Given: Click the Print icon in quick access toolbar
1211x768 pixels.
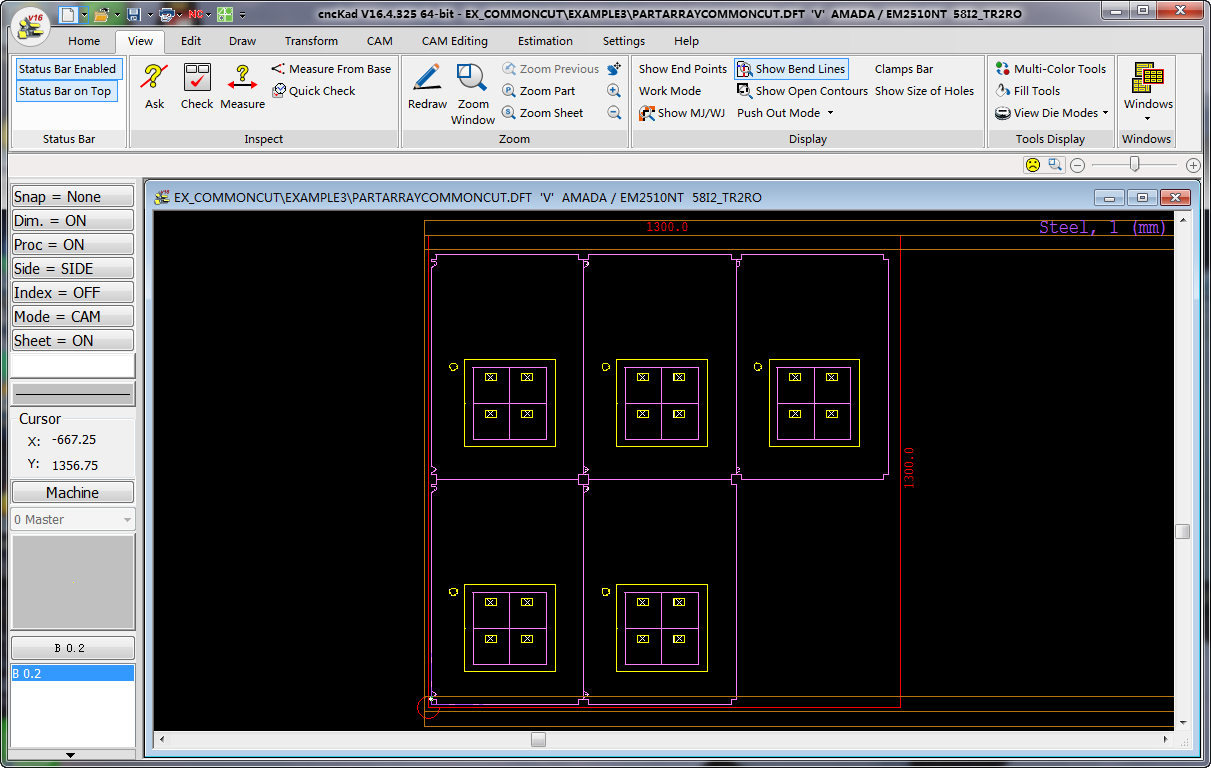Looking at the screenshot, I should [x=167, y=14].
